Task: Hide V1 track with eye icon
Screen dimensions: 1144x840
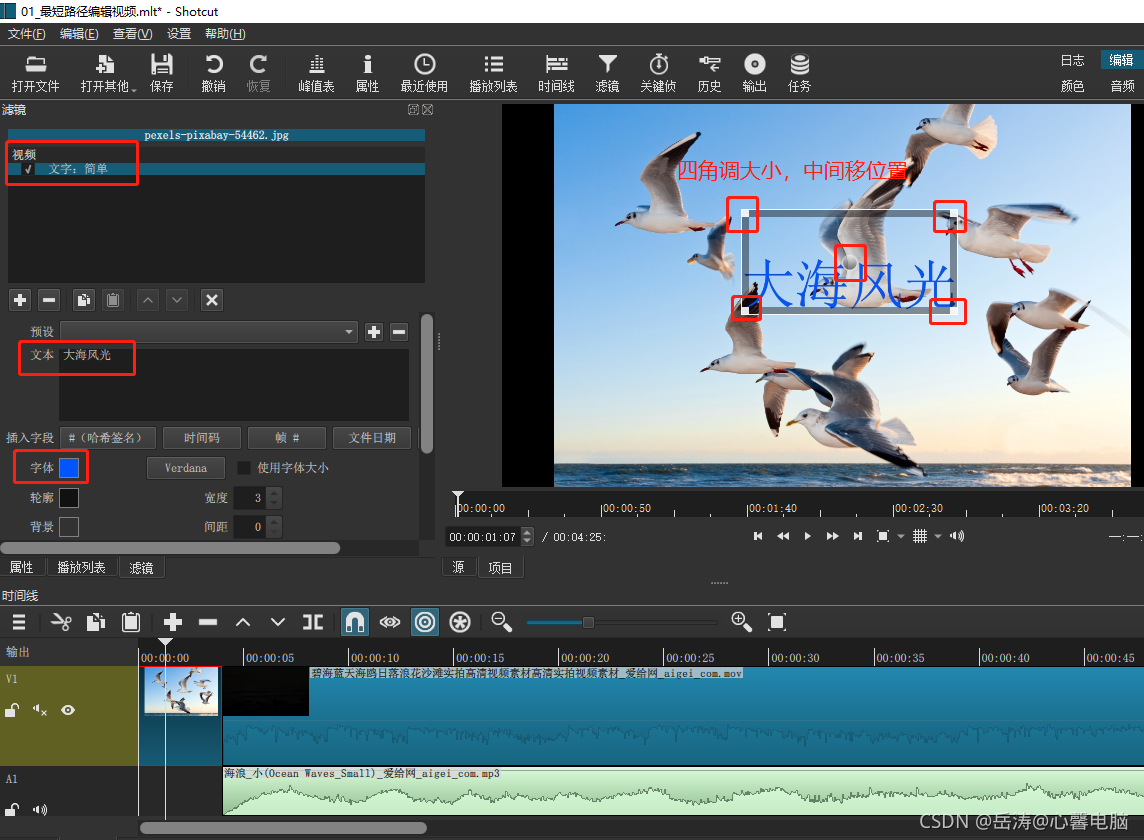Action: click(x=68, y=710)
